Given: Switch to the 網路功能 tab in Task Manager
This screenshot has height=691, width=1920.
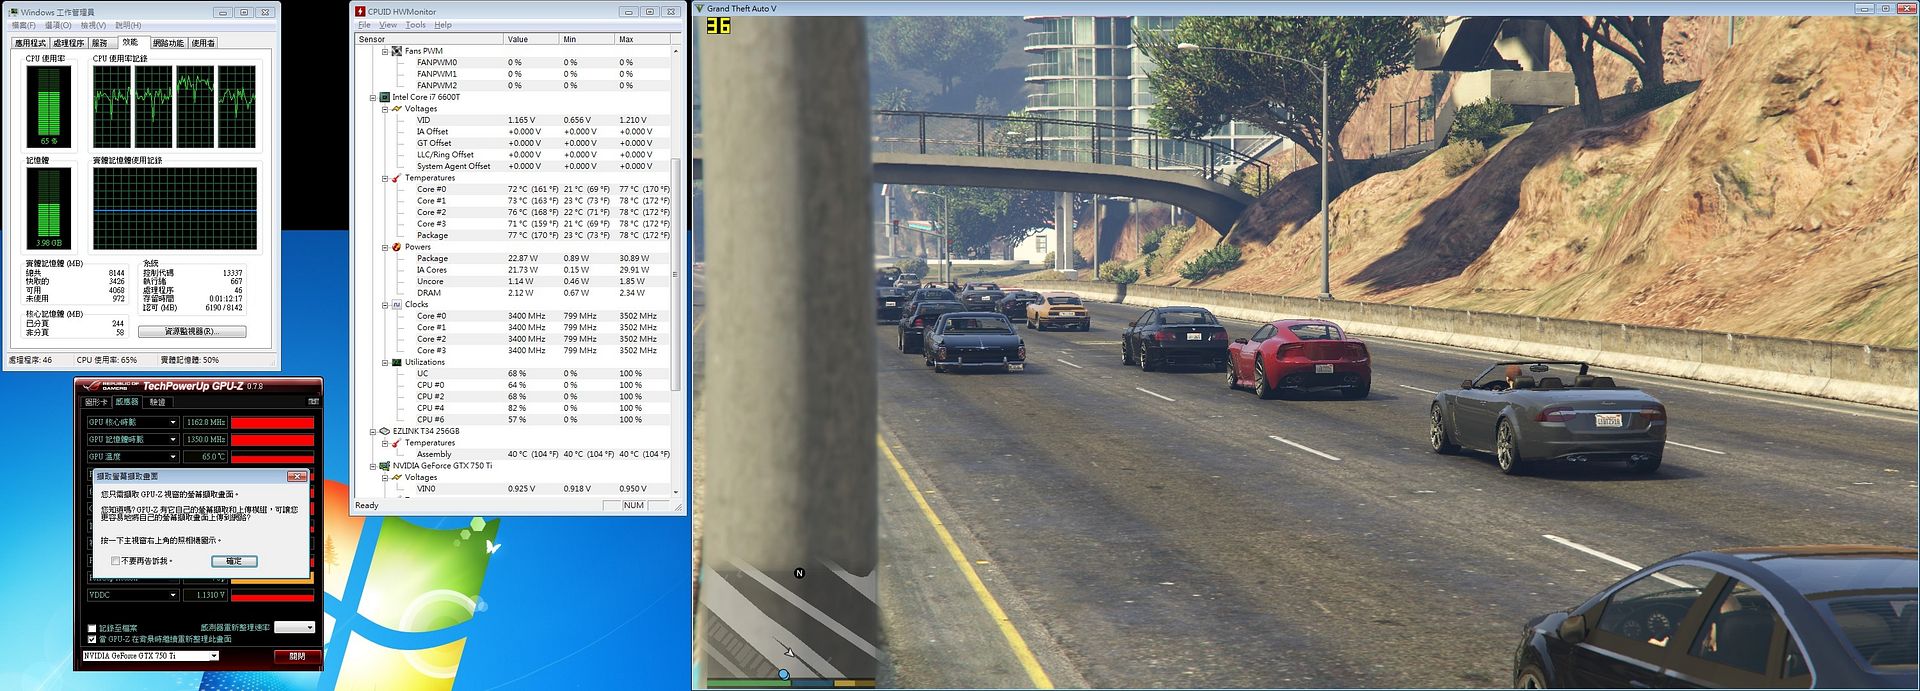Looking at the screenshot, I should (168, 43).
